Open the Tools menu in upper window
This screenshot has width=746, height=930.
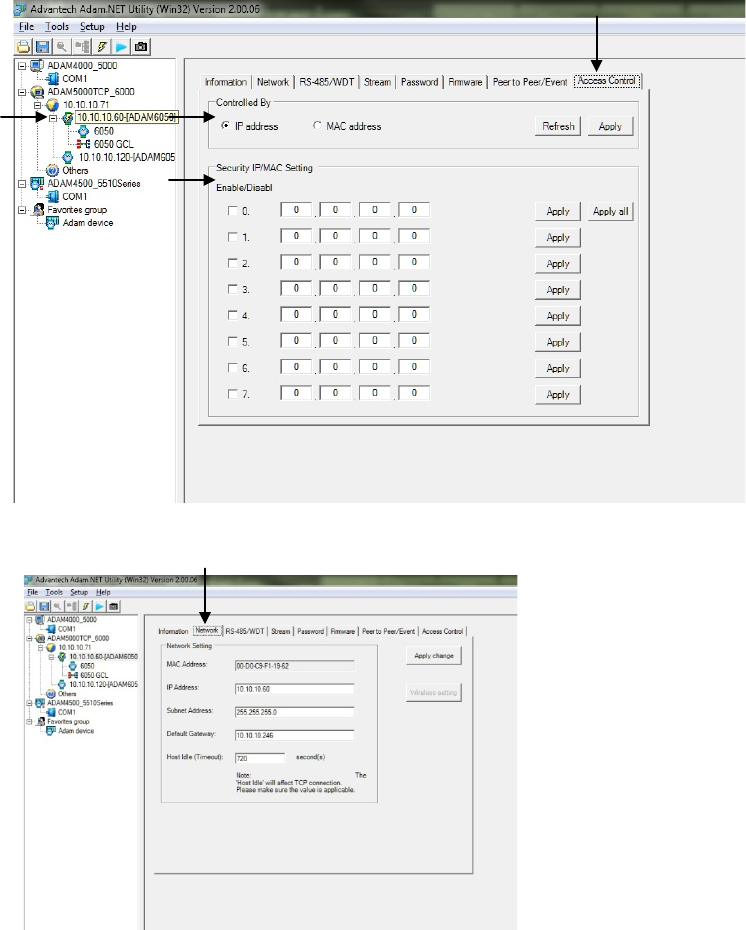(57, 27)
